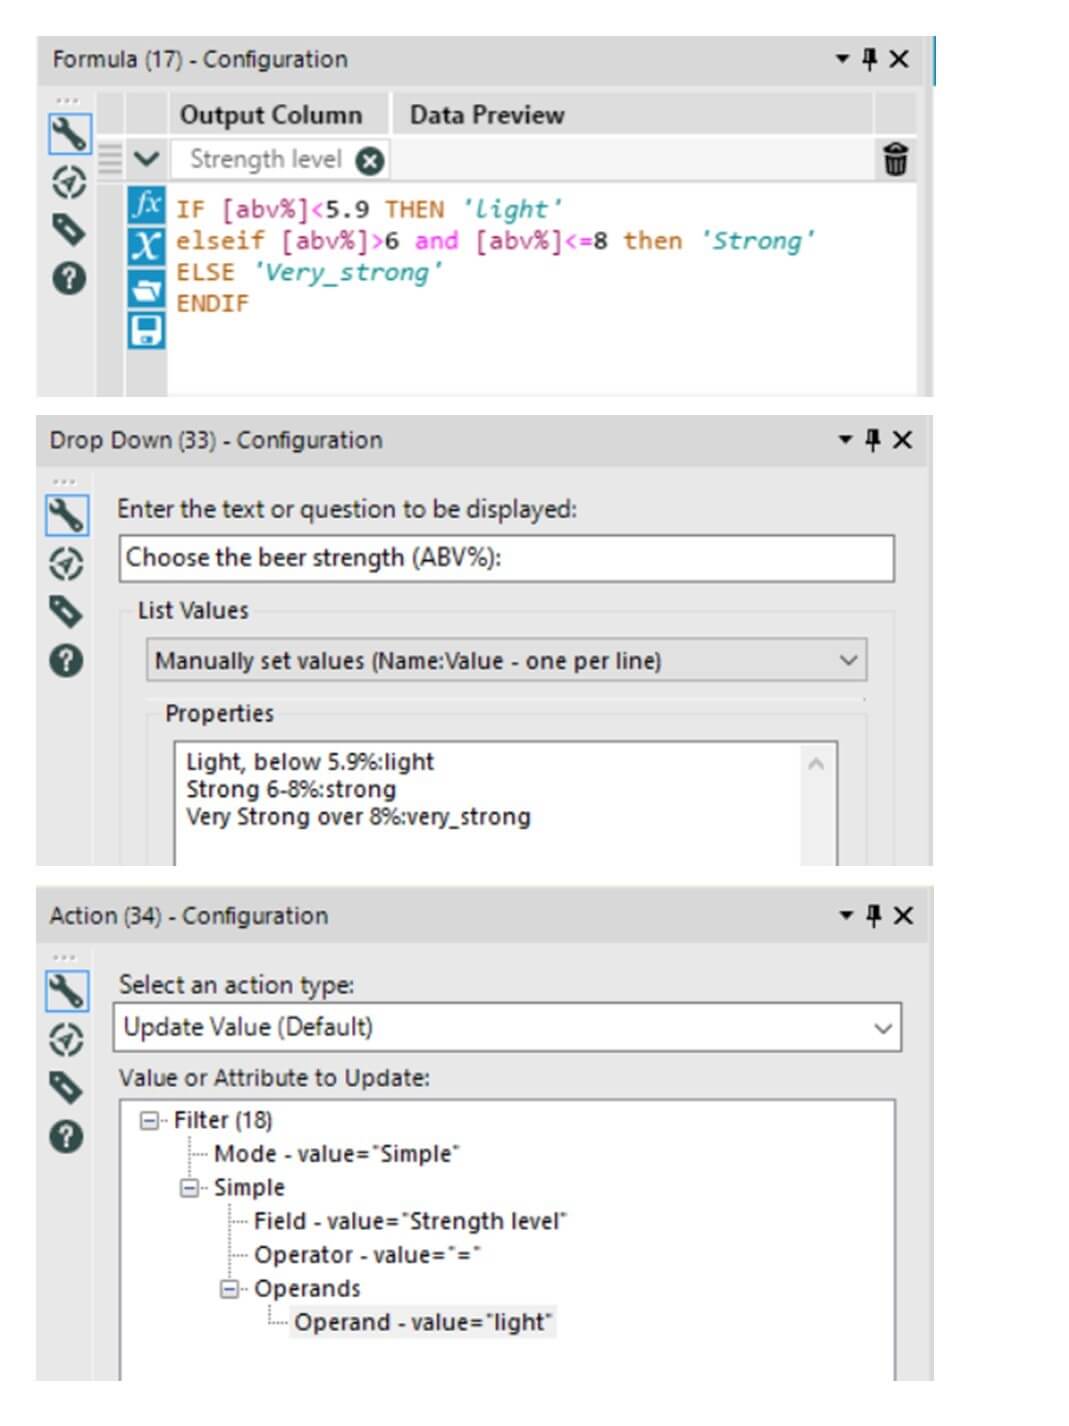Toggle the pin on Formula (17) panel
The image size is (1069, 1426).
point(871,59)
